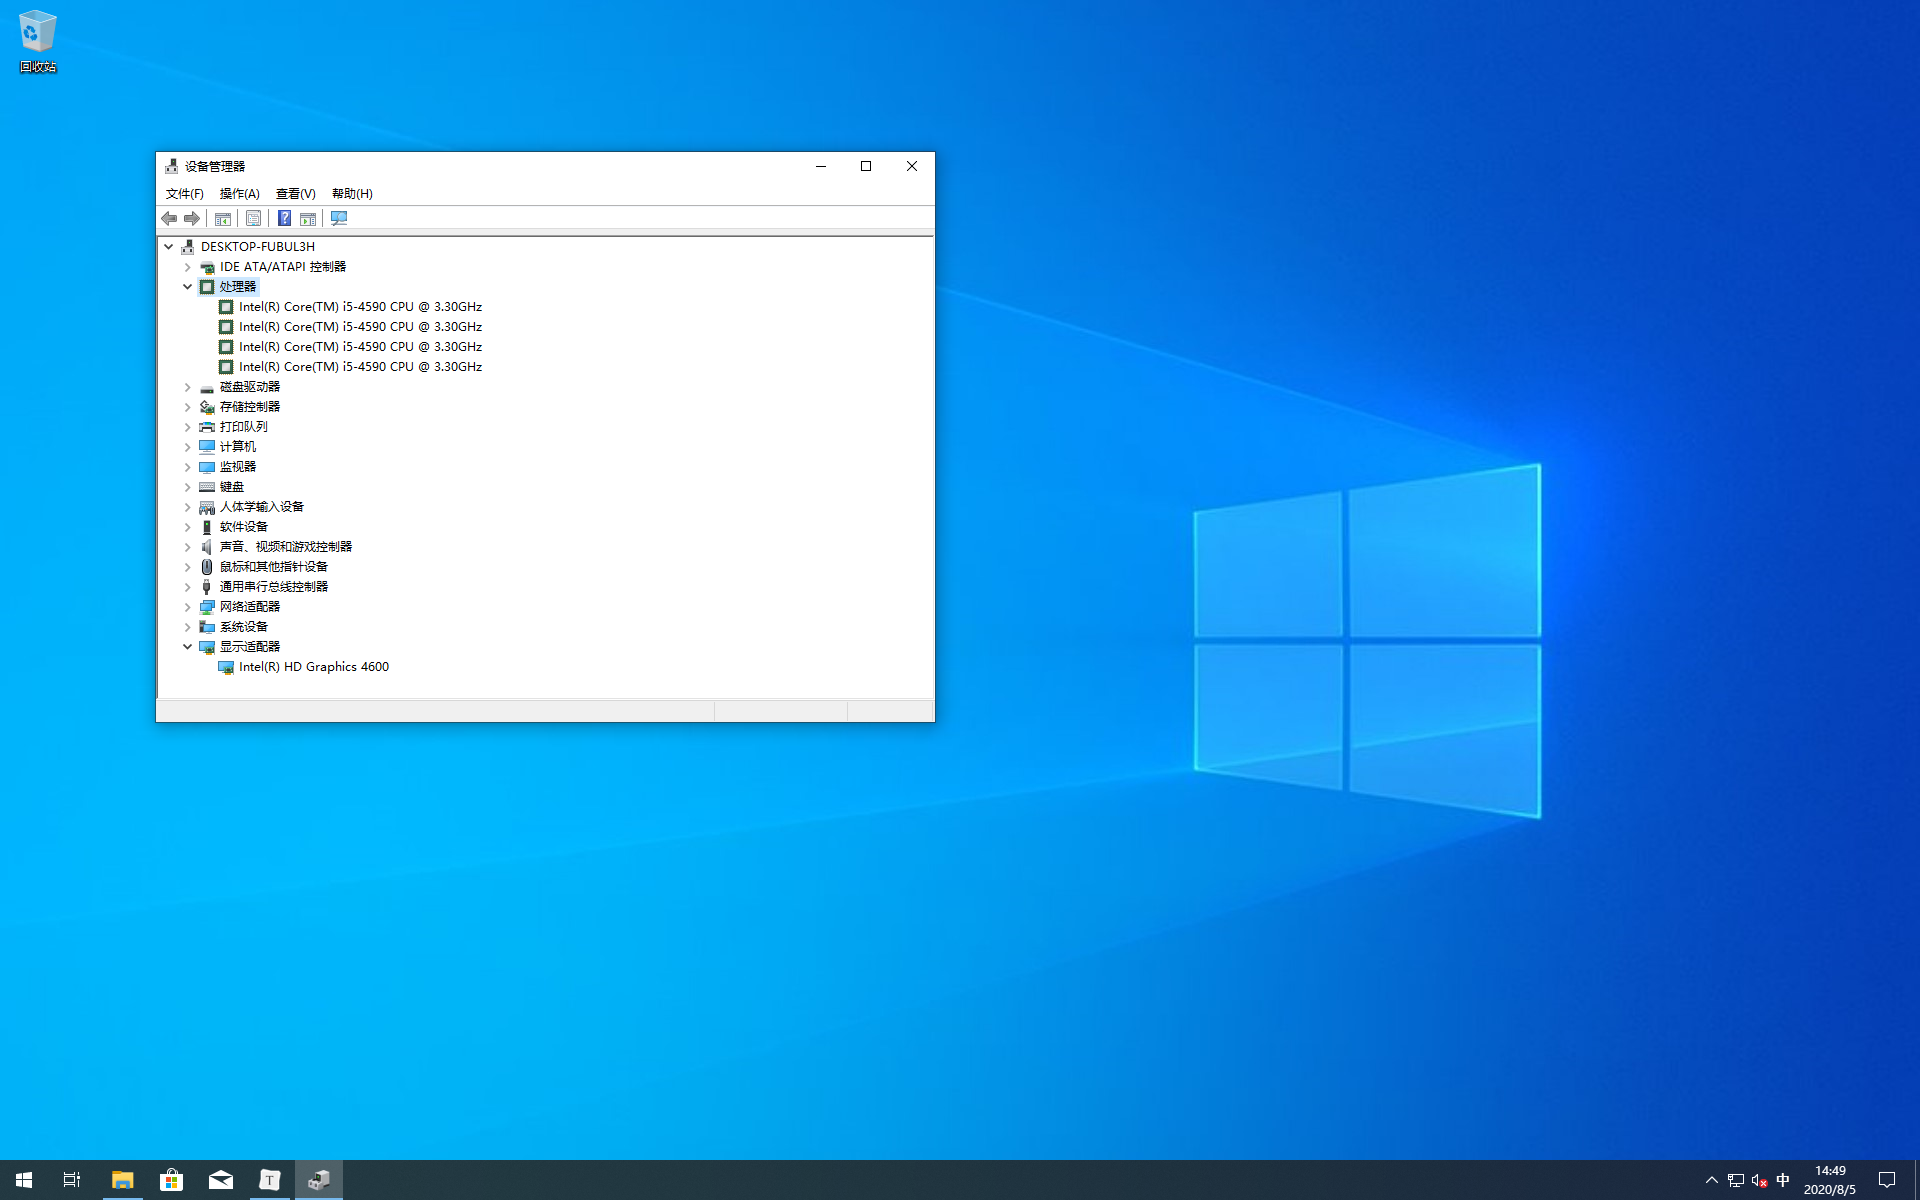The height and width of the screenshot is (1200, 1920).
Task: Open the 查看(V) menu
Action: click(295, 194)
